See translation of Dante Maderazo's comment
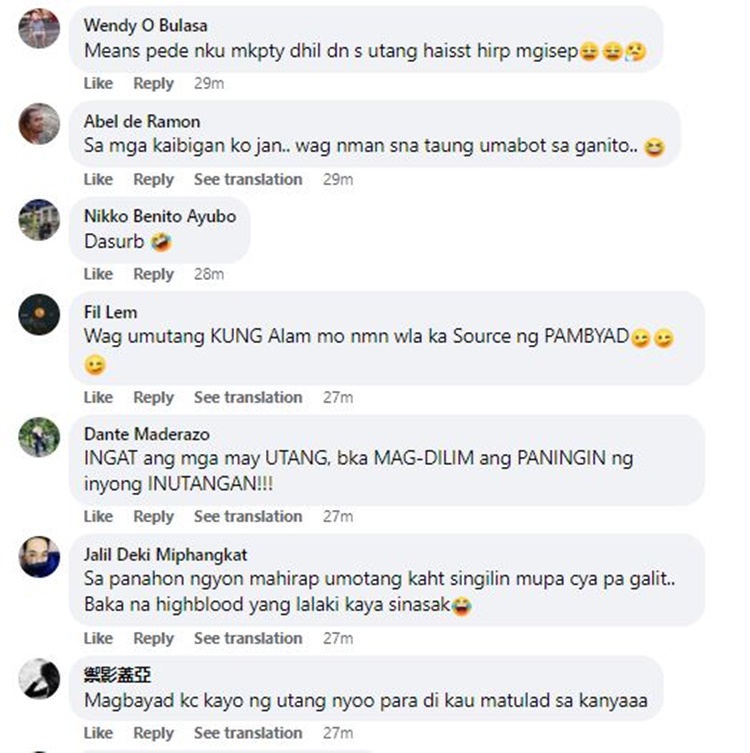The height and width of the screenshot is (753, 750). 248,516
